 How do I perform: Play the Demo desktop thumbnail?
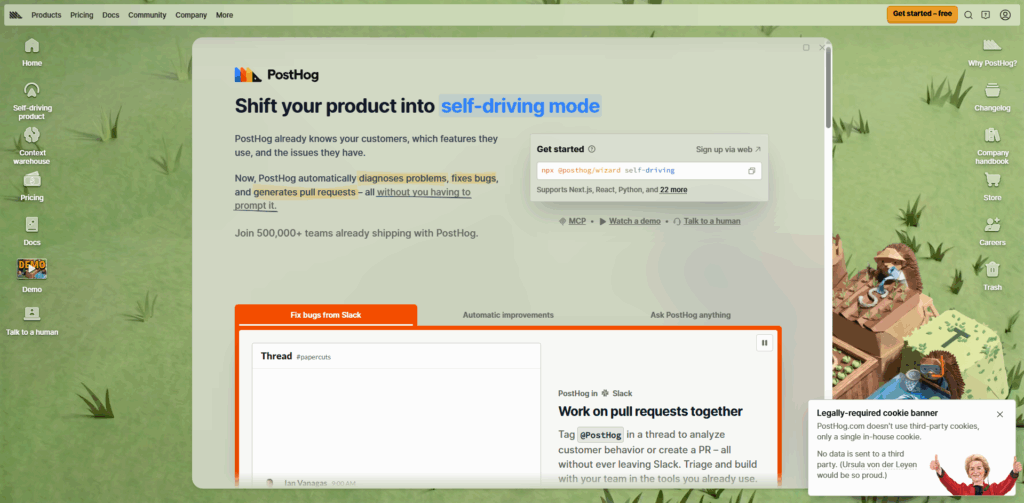coord(31,268)
